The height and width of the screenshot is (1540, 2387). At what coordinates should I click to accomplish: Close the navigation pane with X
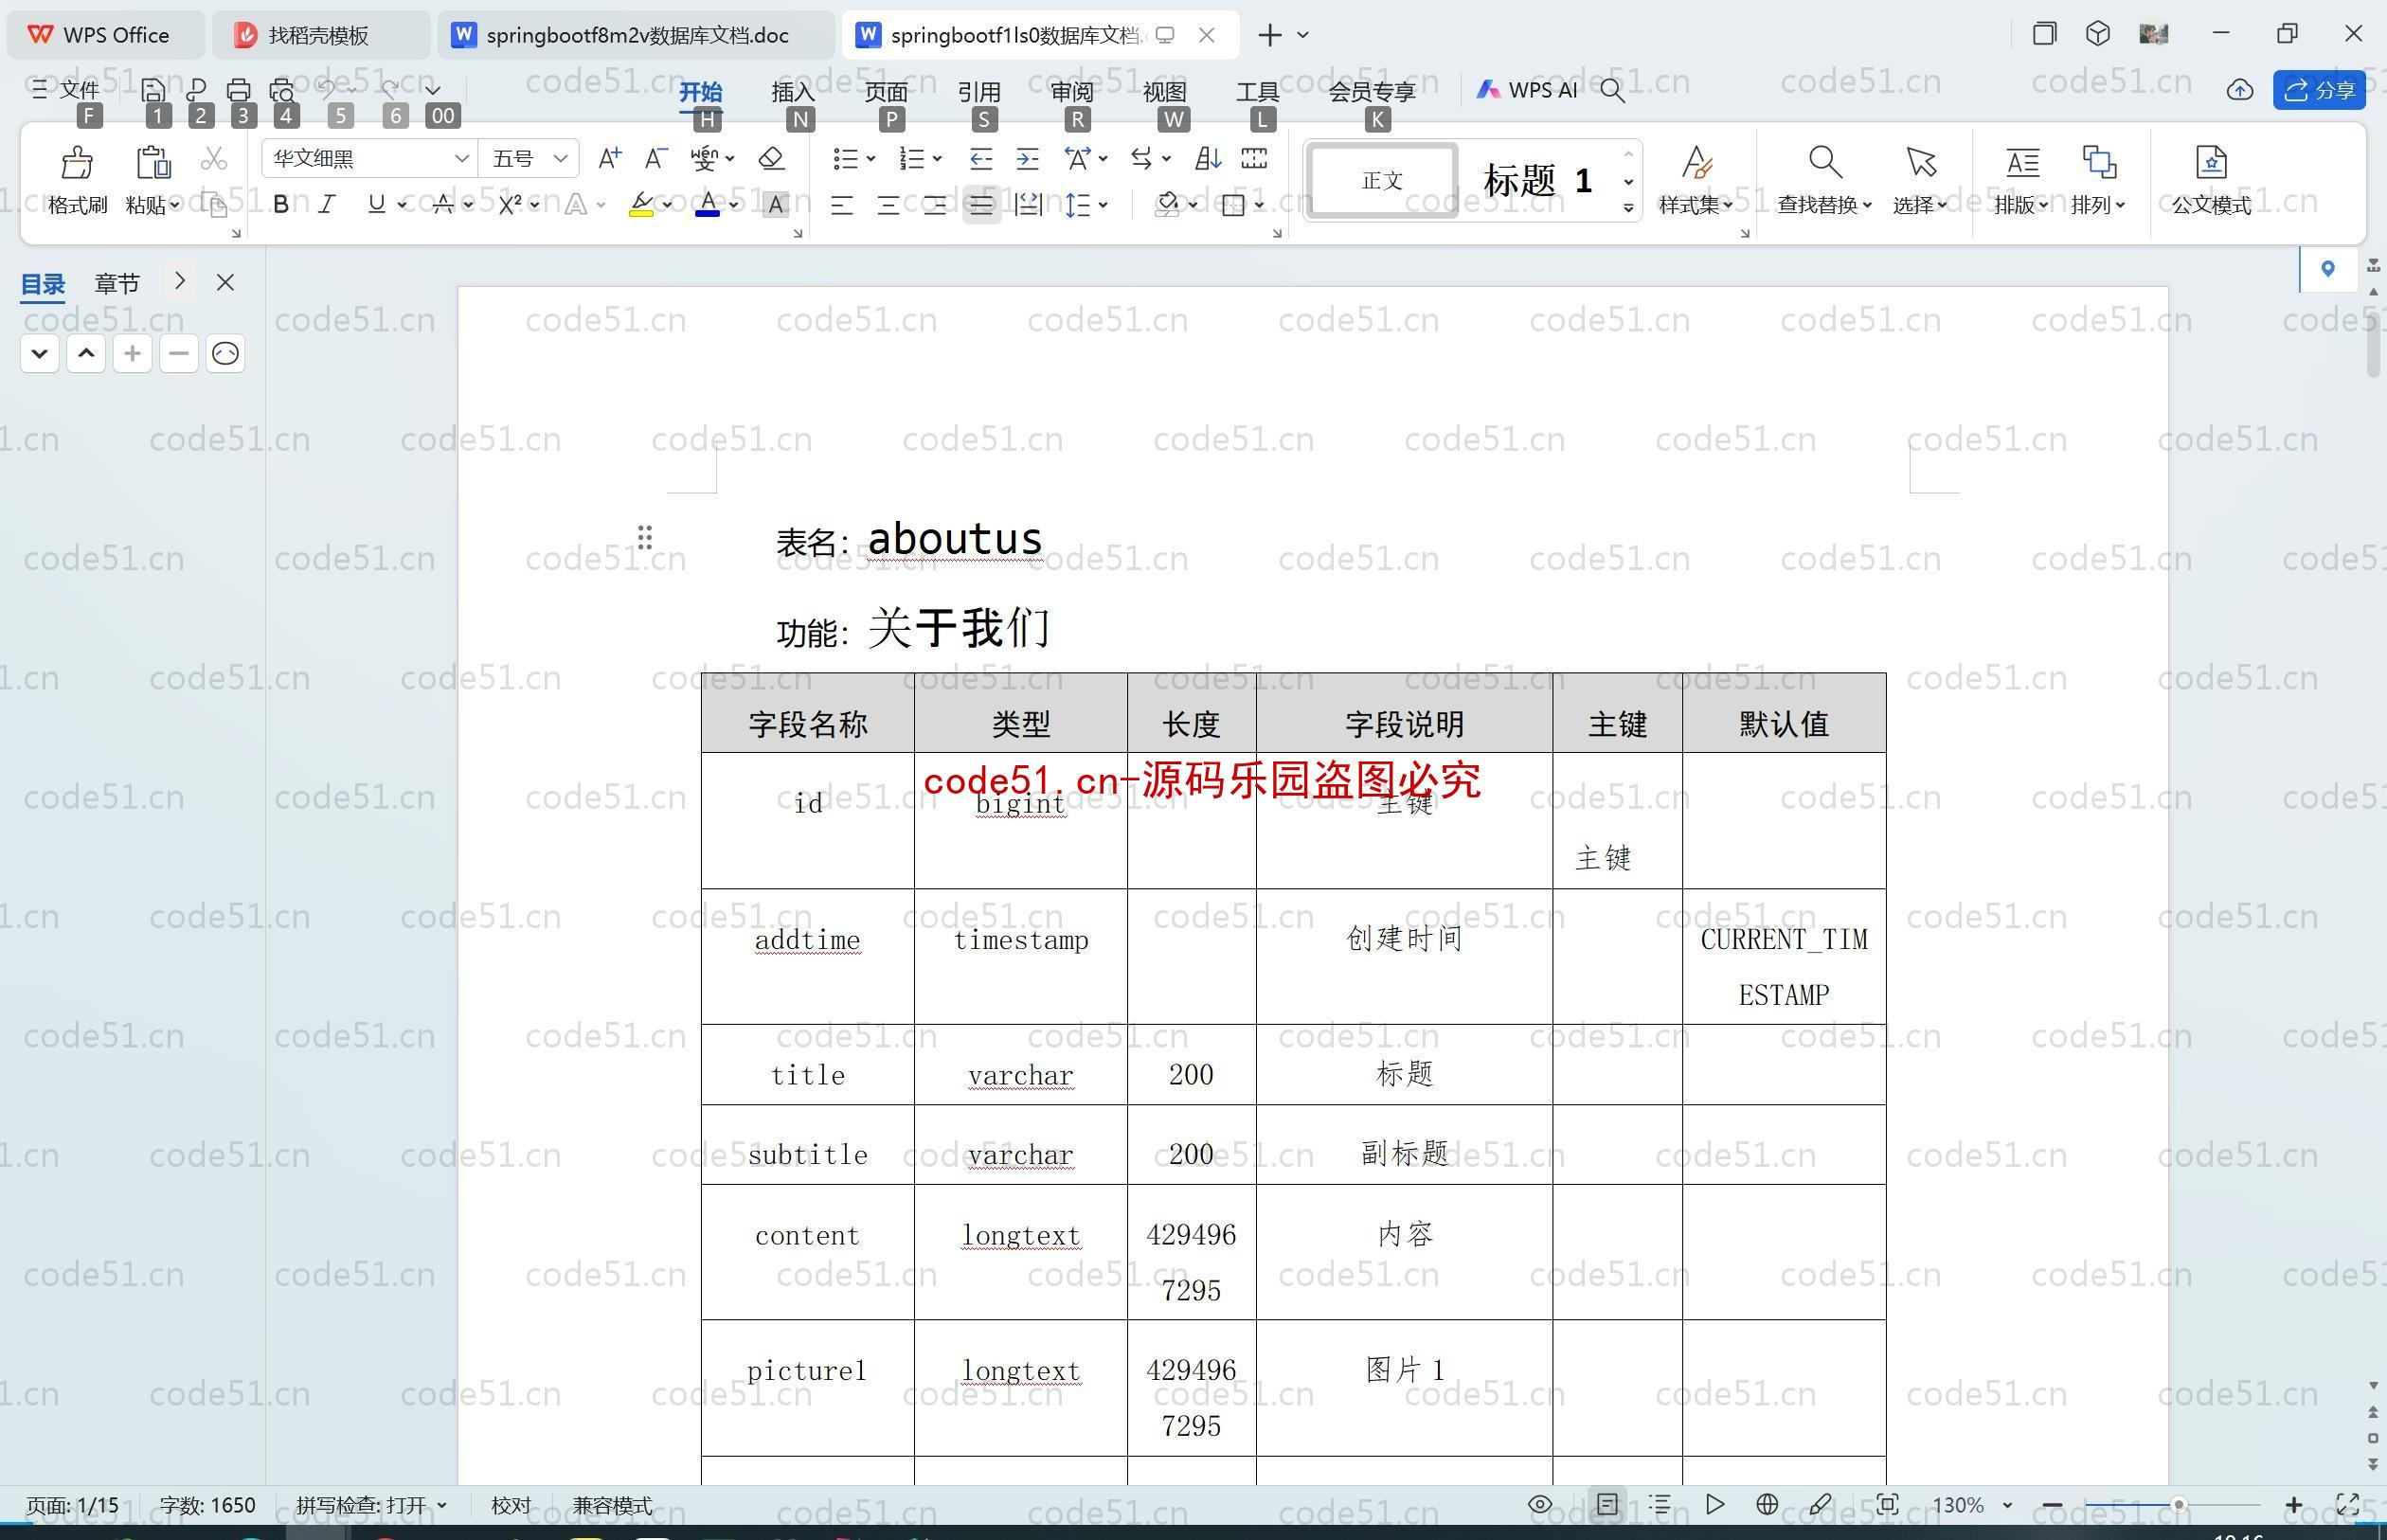point(225,282)
